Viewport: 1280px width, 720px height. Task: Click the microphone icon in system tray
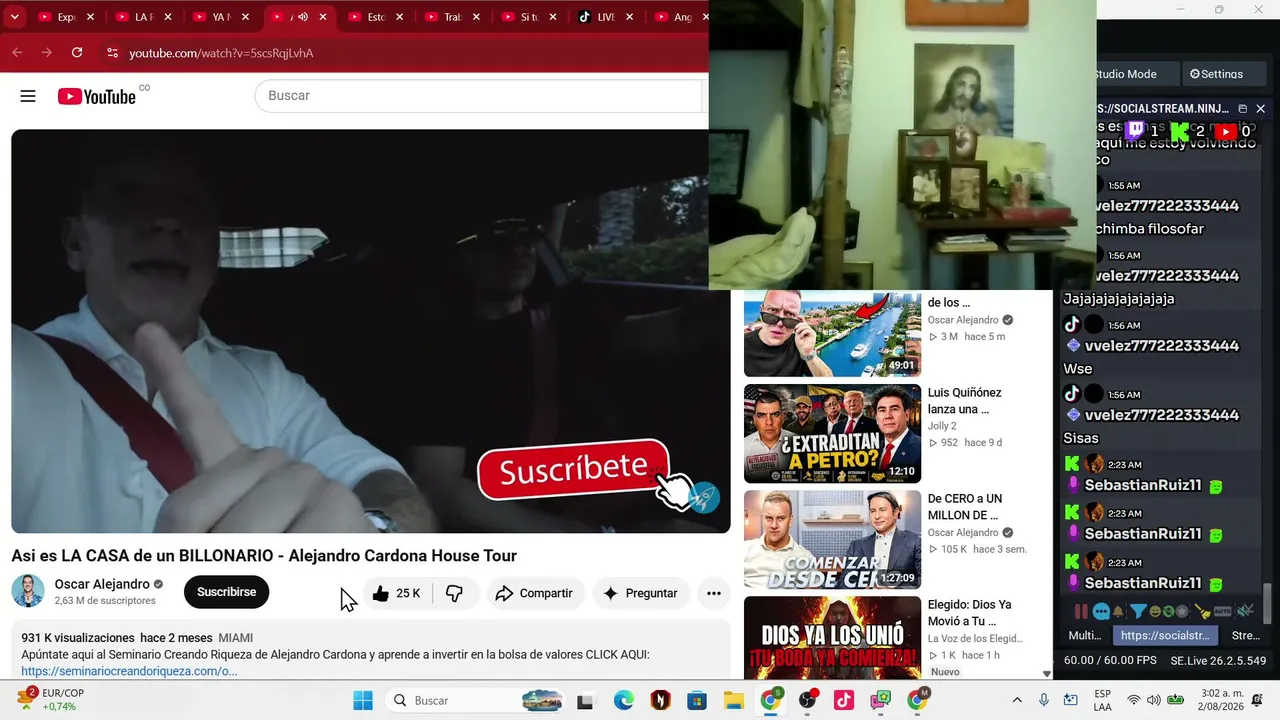(x=1043, y=700)
